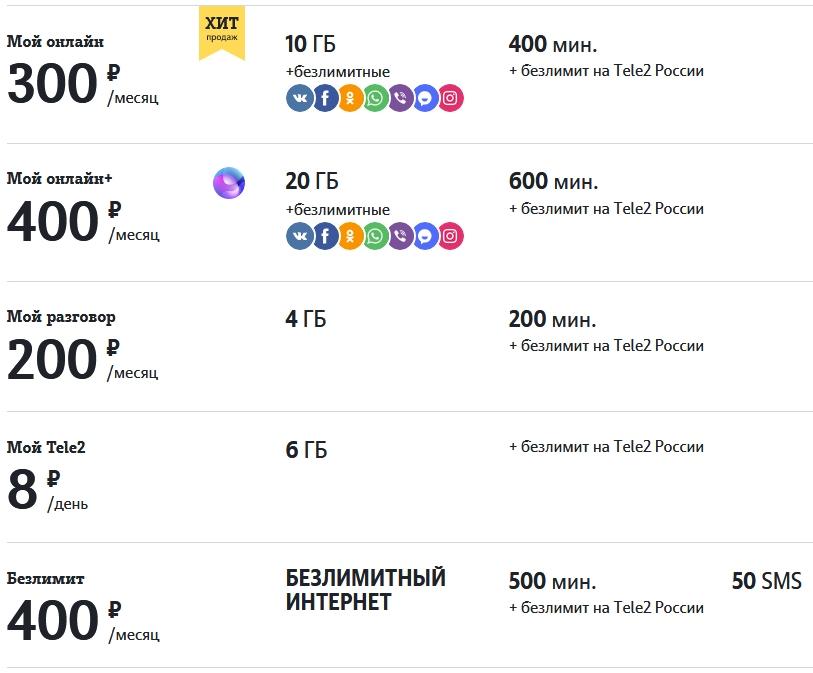Click Messenger icon in Мой онлайн+ tariff row
Image resolution: width=813 pixels, height=673 pixels.
[x=426, y=236]
